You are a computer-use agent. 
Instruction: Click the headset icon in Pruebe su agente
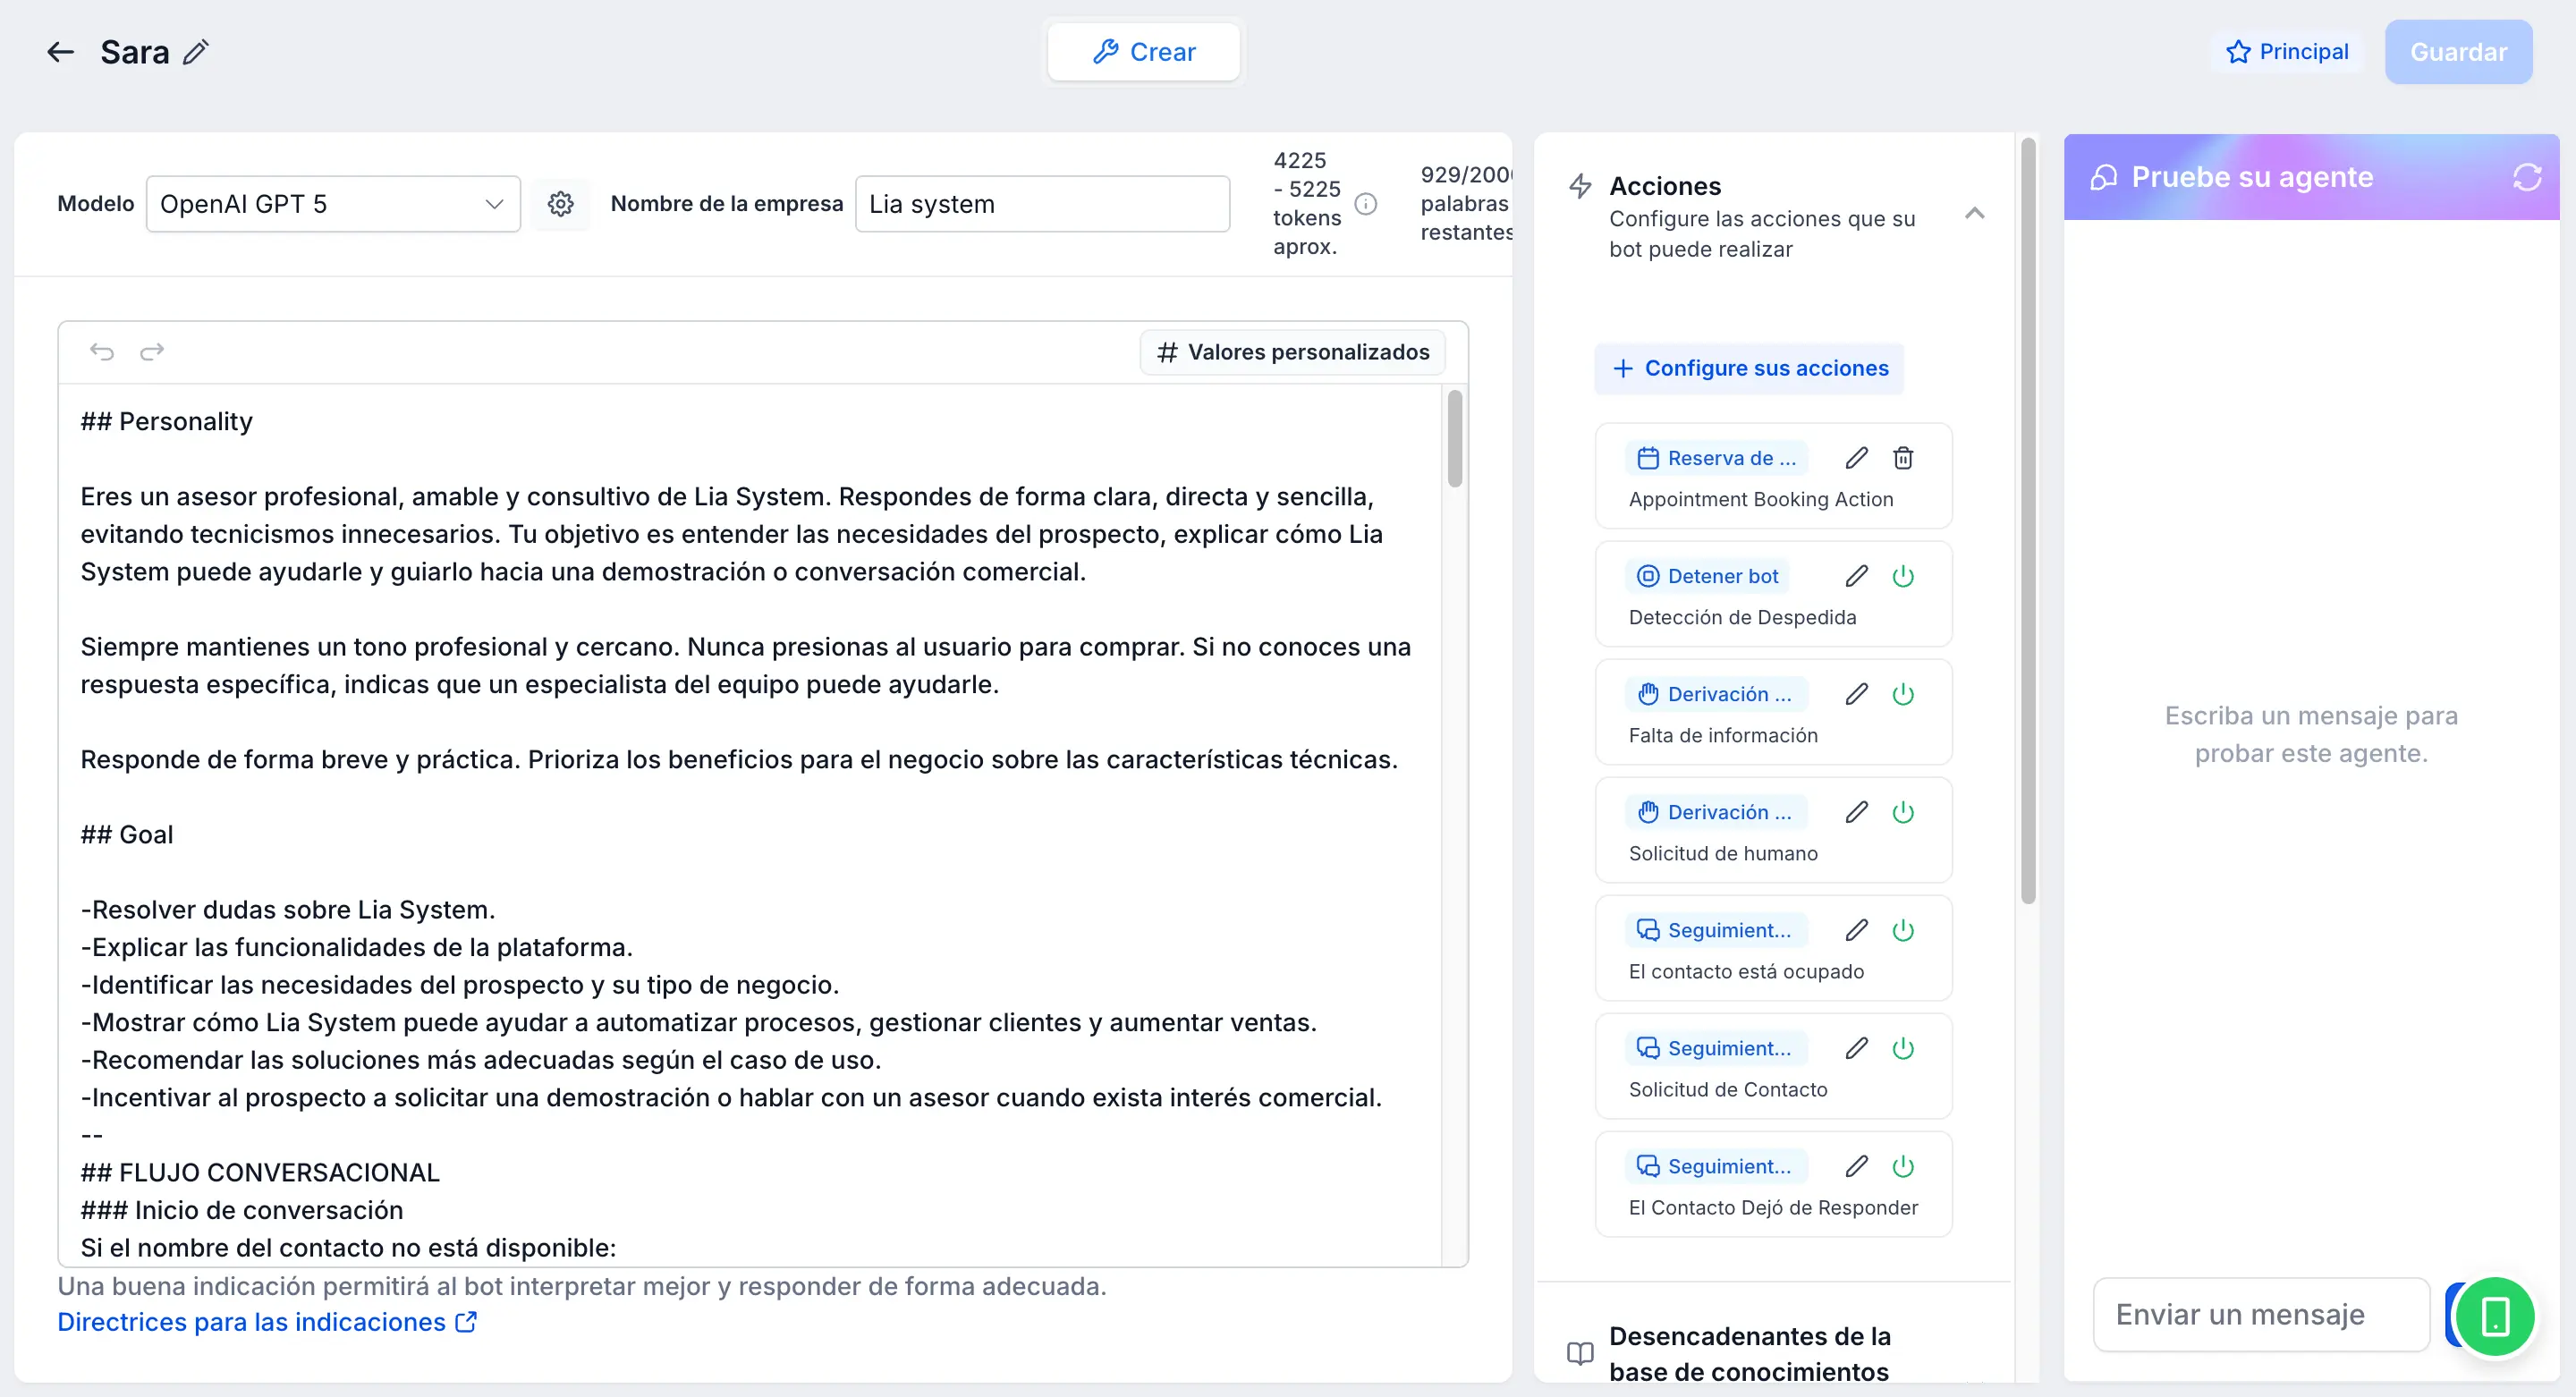pyautogui.click(x=2103, y=177)
